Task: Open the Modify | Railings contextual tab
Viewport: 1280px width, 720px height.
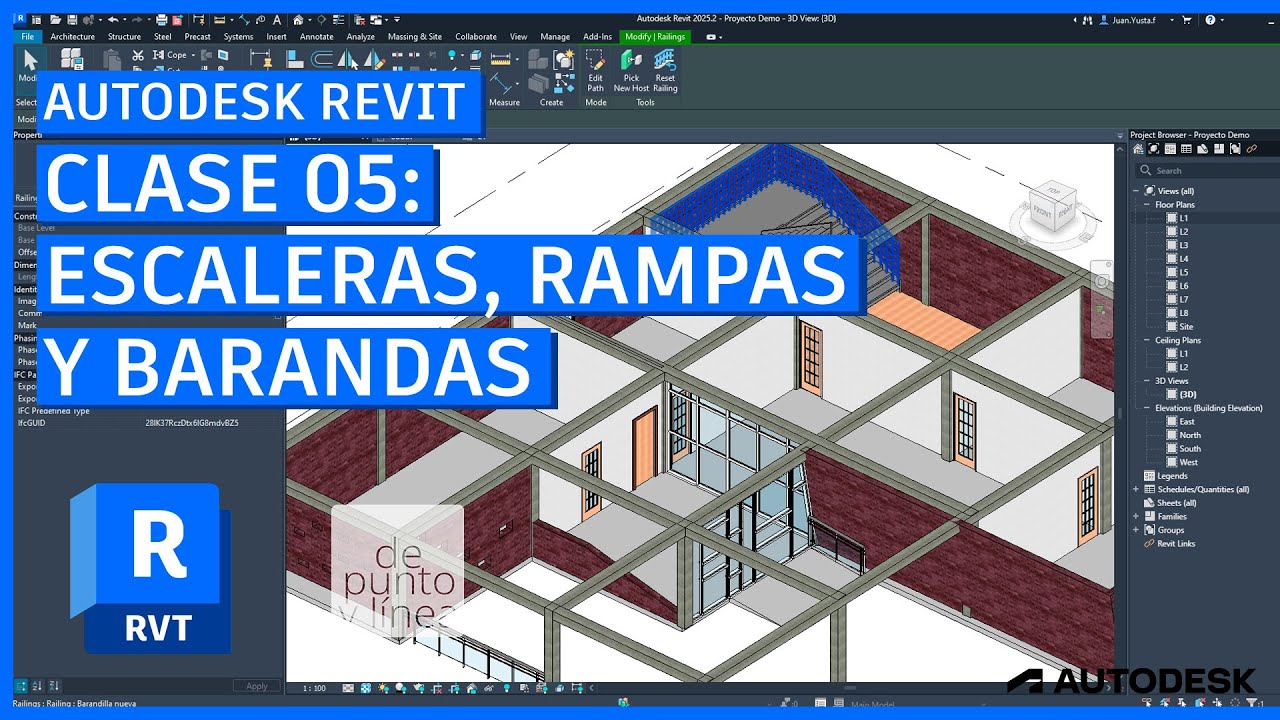Action: tap(655, 37)
